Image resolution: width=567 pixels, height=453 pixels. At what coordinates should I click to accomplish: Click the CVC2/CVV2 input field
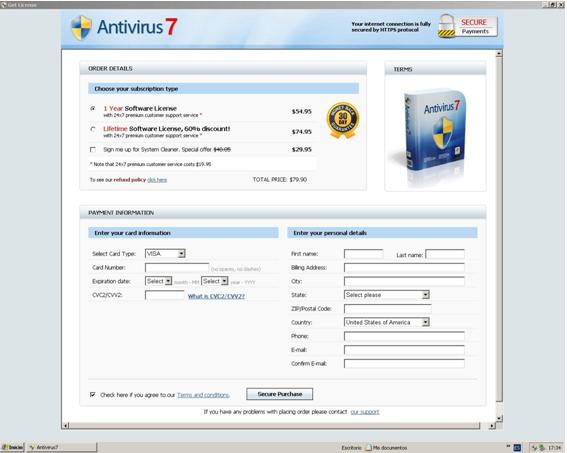pyautogui.click(x=165, y=295)
